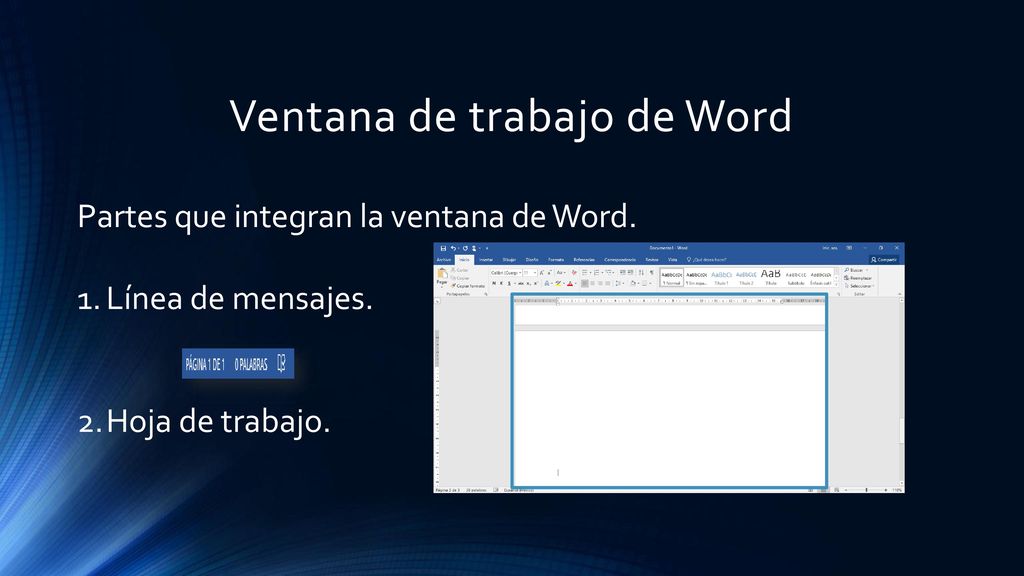Image resolution: width=1024 pixels, height=576 pixels.
Task: Click the word count in Word's status bar
Action: (476, 490)
